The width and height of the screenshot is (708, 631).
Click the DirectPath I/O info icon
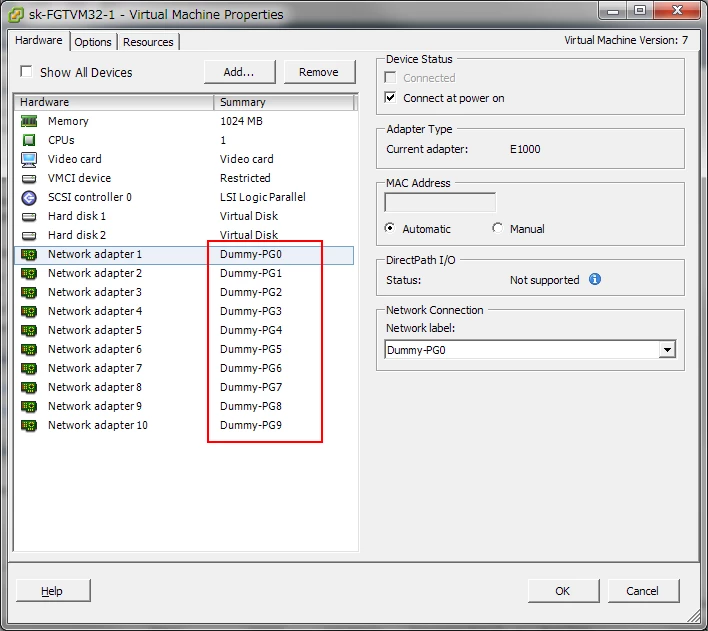point(595,280)
